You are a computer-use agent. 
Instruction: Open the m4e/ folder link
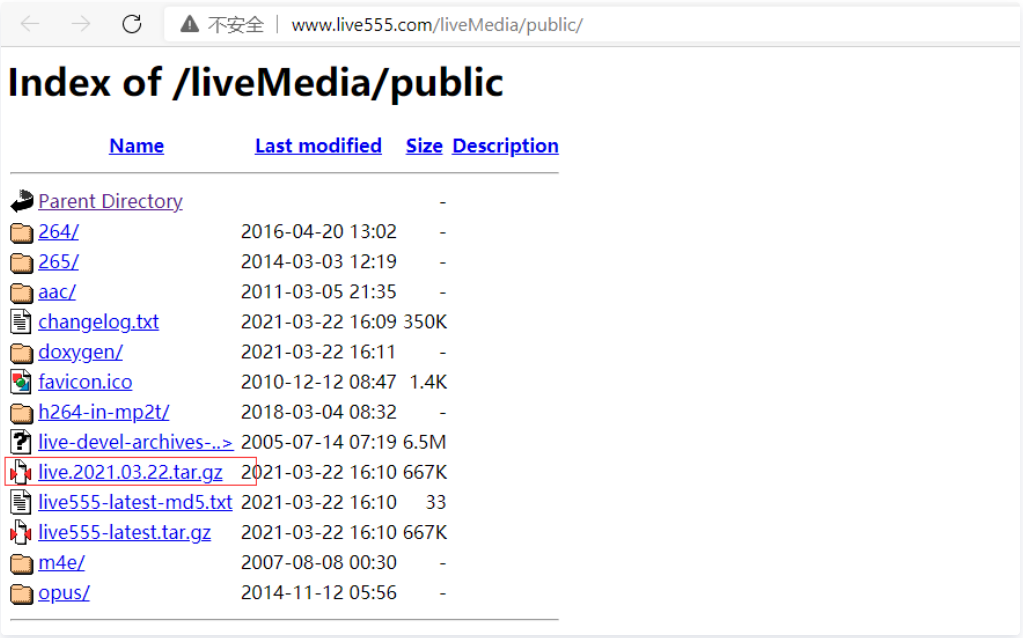tap(61, 562)
